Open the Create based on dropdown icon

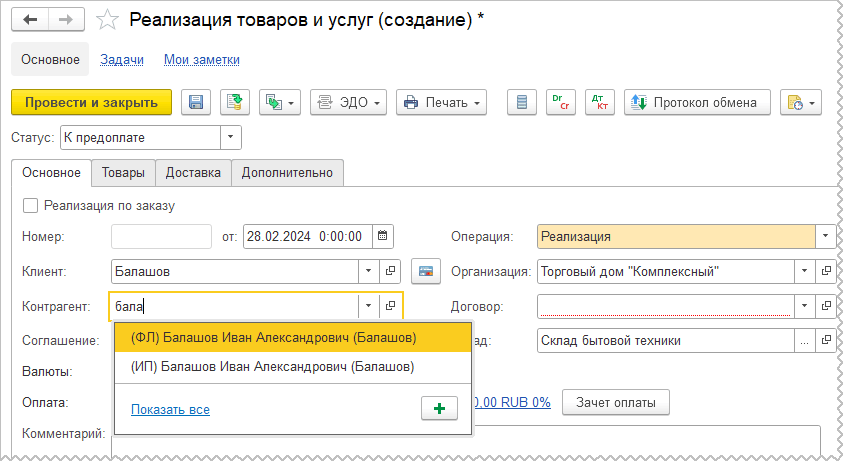coord(279,102)
